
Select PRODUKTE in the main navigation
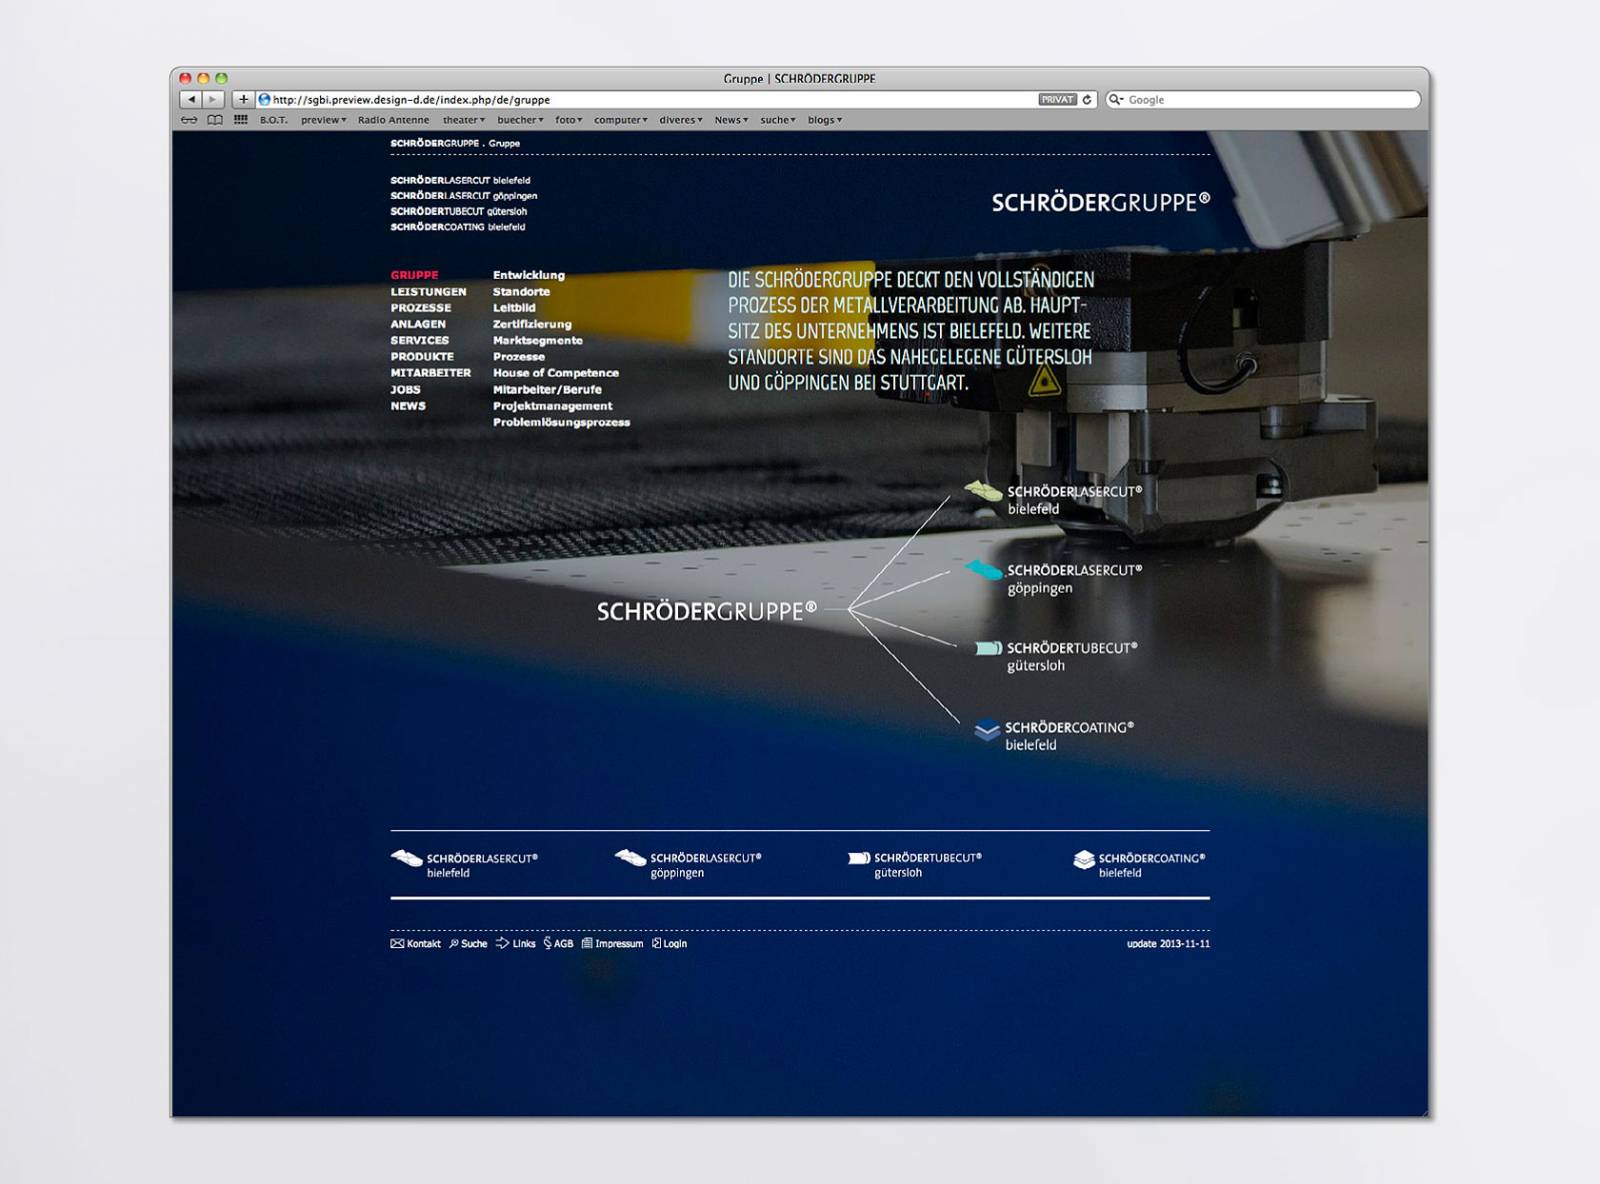(422, 357)
